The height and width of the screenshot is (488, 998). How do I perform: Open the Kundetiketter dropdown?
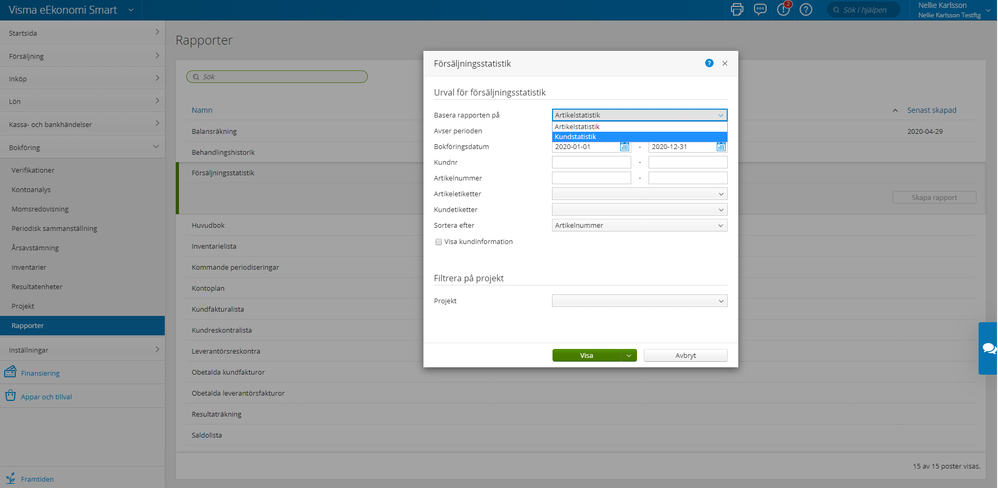click(x=640, y=209)
